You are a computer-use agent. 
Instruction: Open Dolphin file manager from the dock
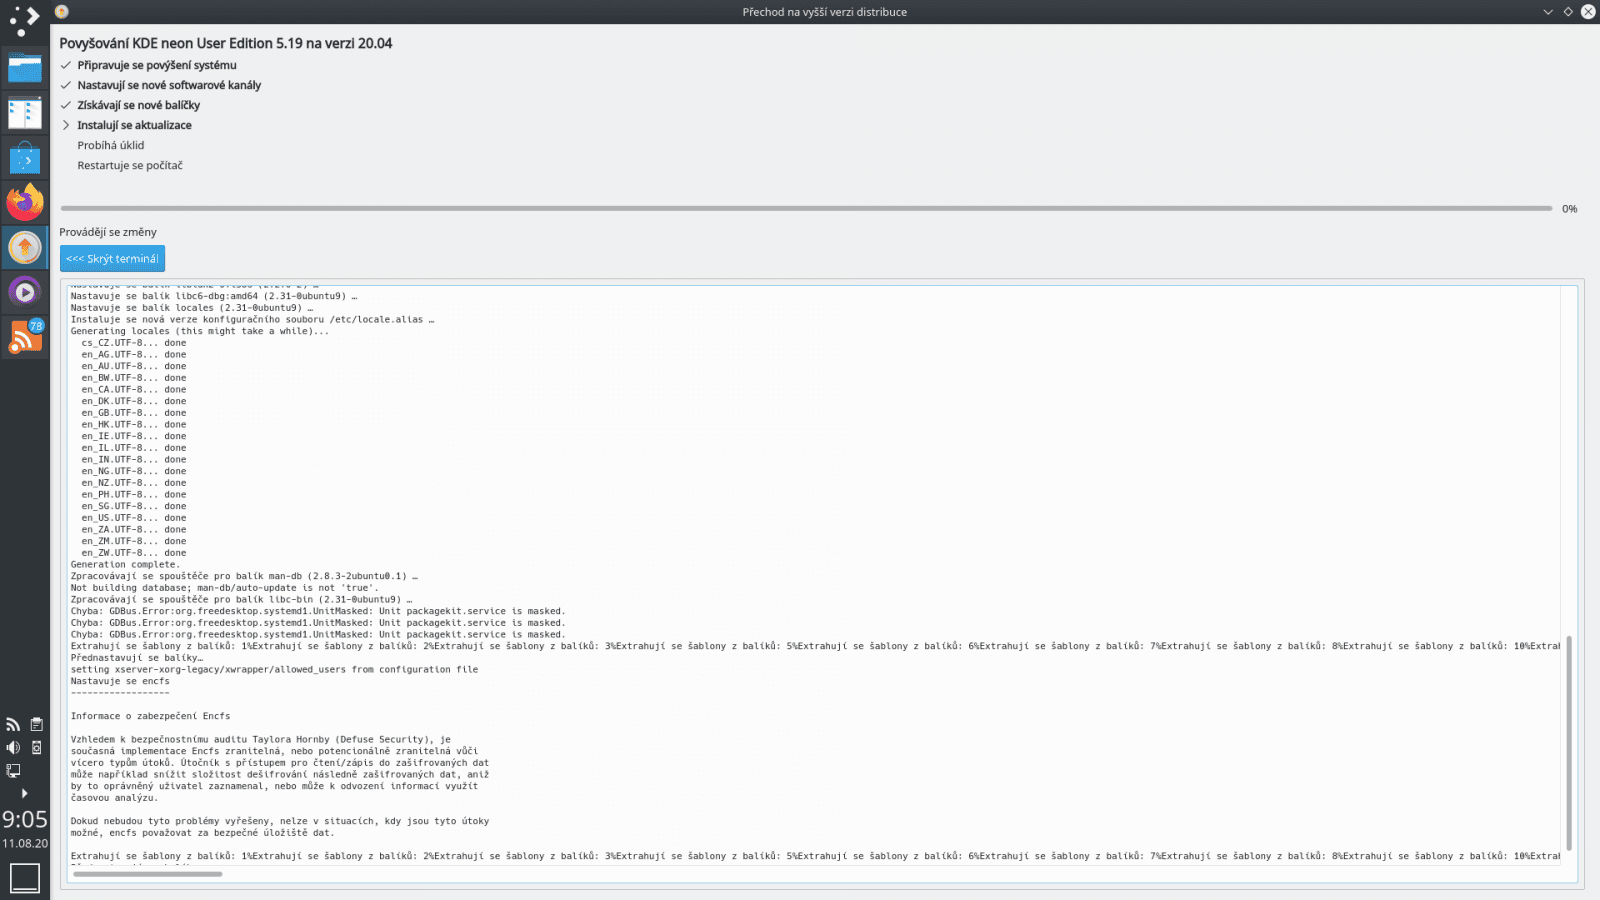click(x=25, y=68)
